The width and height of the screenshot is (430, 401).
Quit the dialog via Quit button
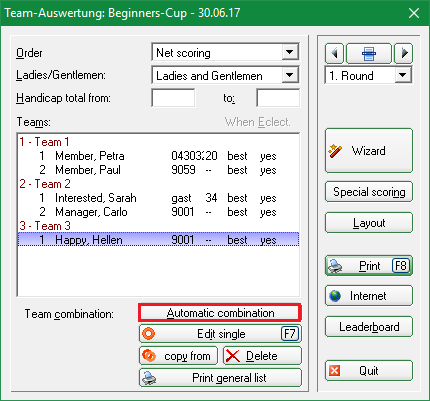(369, 371)
